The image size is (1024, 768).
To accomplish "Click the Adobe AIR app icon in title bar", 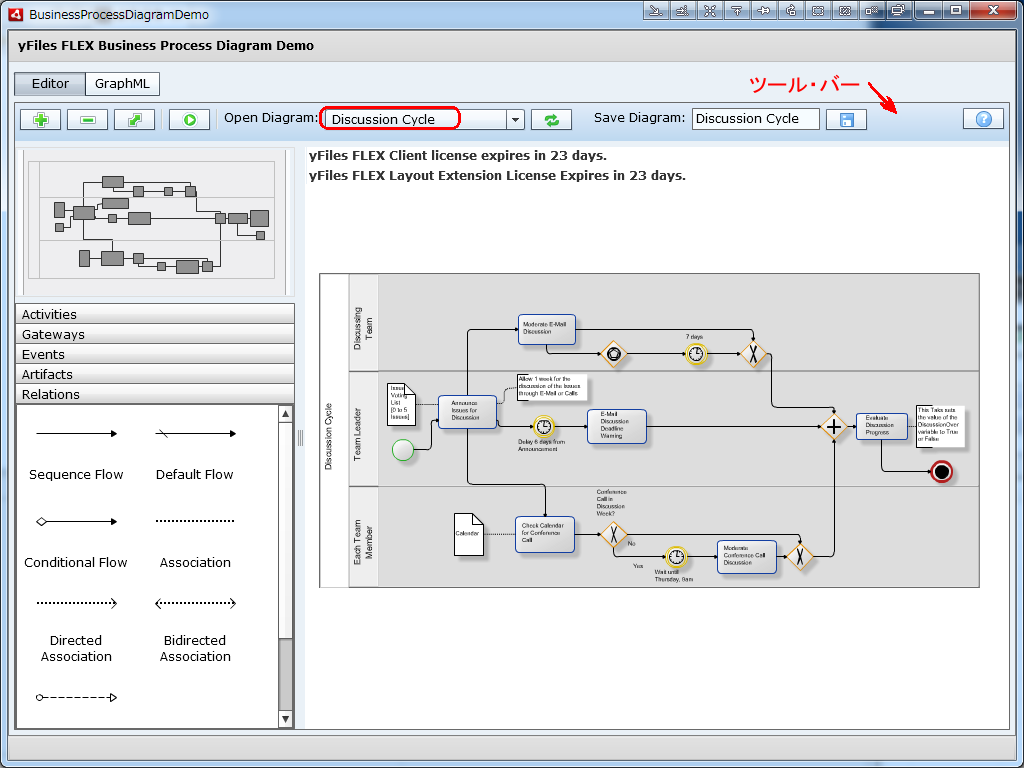I will click(17, 14).
